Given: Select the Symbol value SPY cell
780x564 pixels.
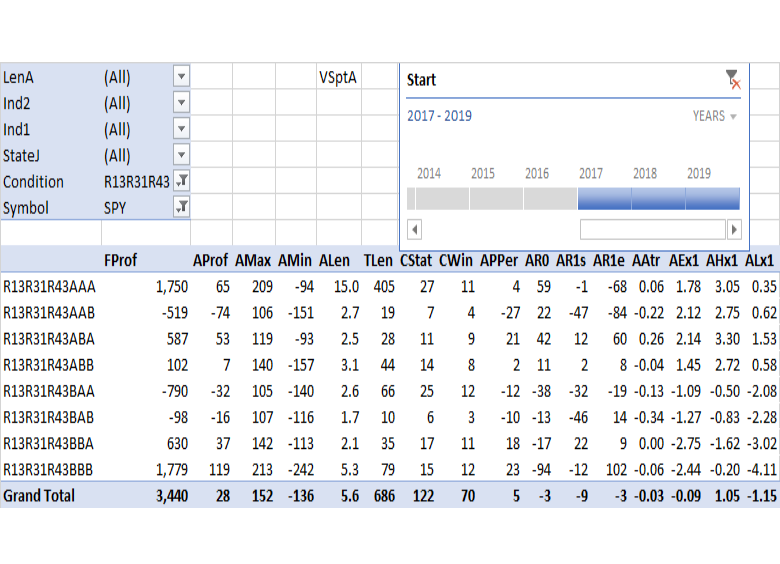Looking at the screenshot, I should [x=115, y=208].
